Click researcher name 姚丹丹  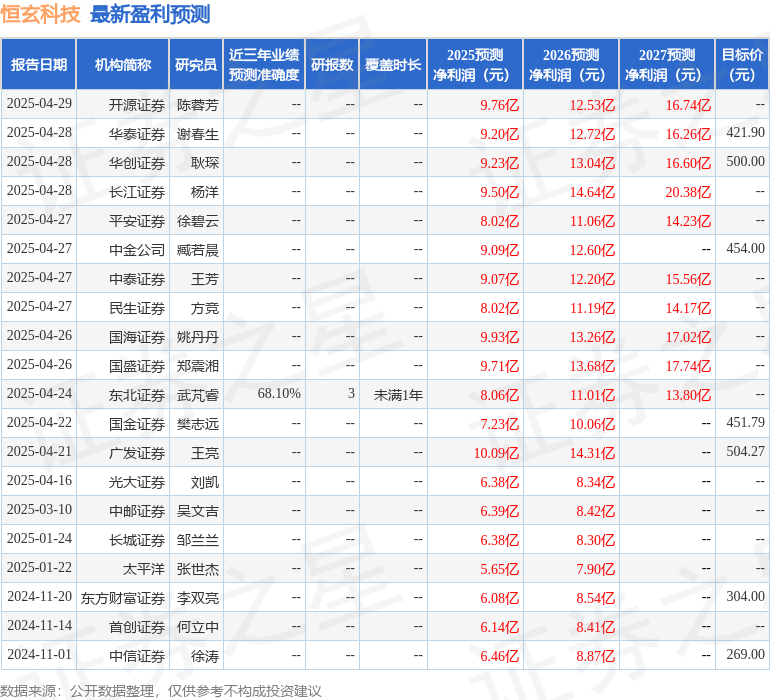[198, 337]
